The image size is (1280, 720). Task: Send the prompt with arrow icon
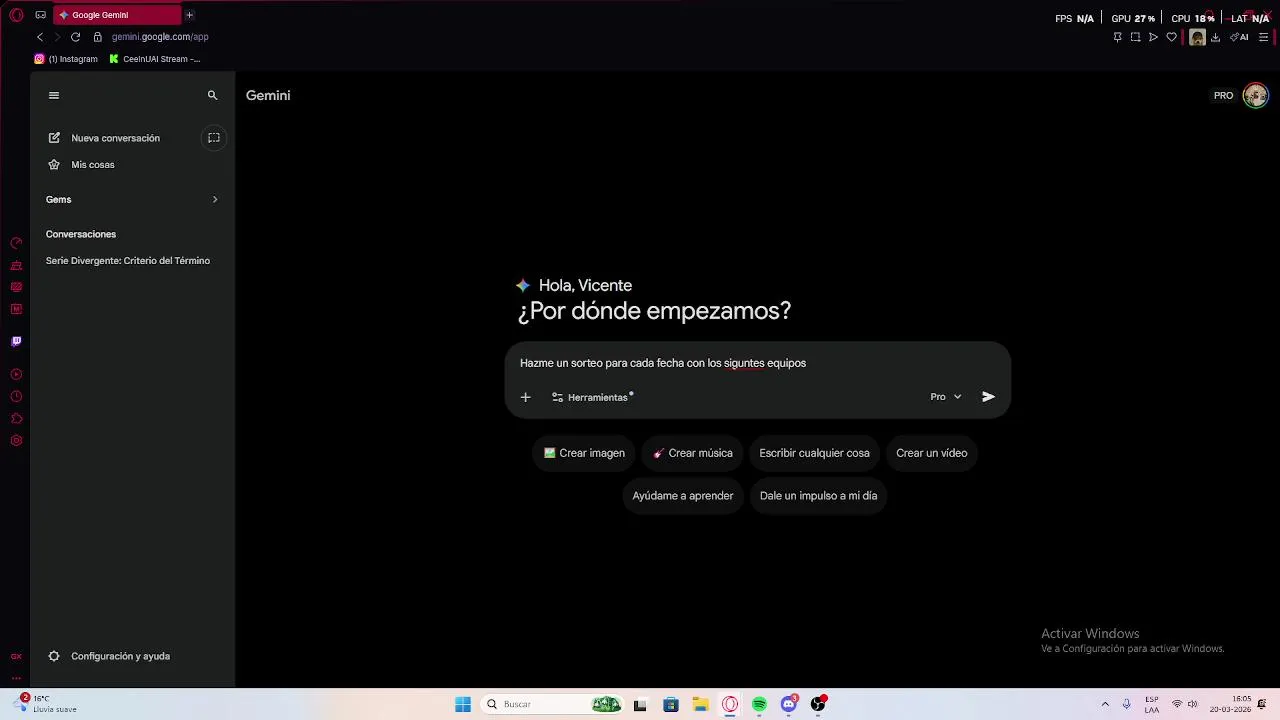pos(988,397)
